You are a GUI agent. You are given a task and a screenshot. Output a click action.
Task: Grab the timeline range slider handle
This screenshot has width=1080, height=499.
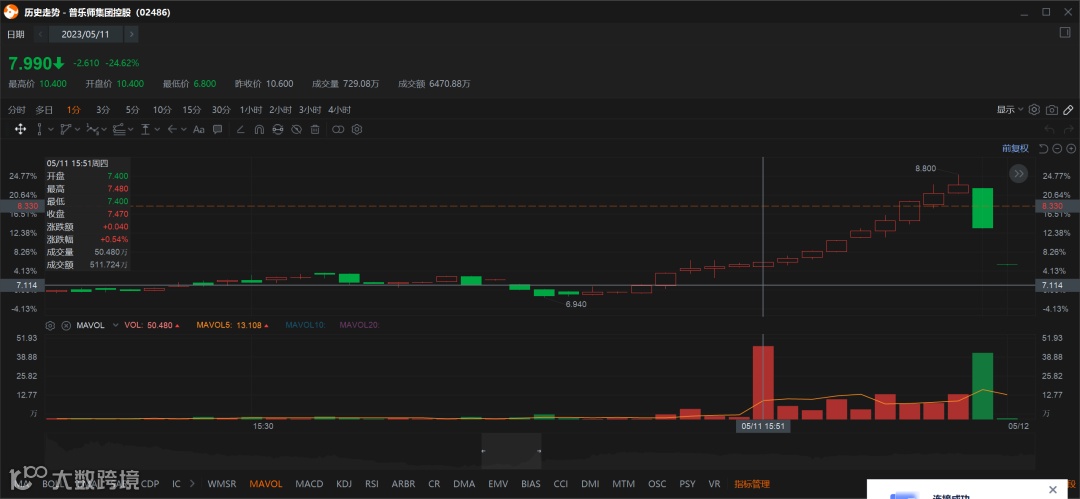(511, 451)
